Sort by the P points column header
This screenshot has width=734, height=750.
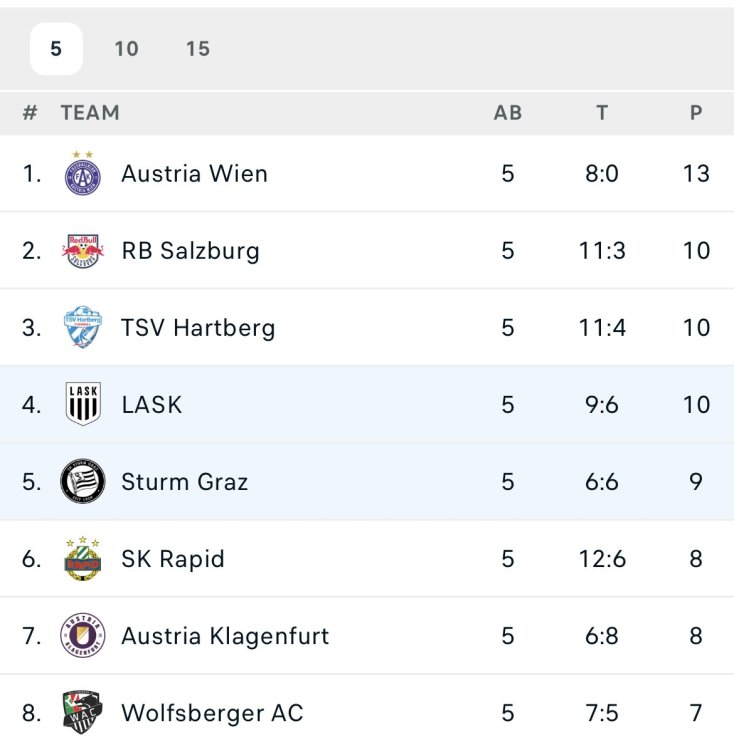(x=696, y=113)
